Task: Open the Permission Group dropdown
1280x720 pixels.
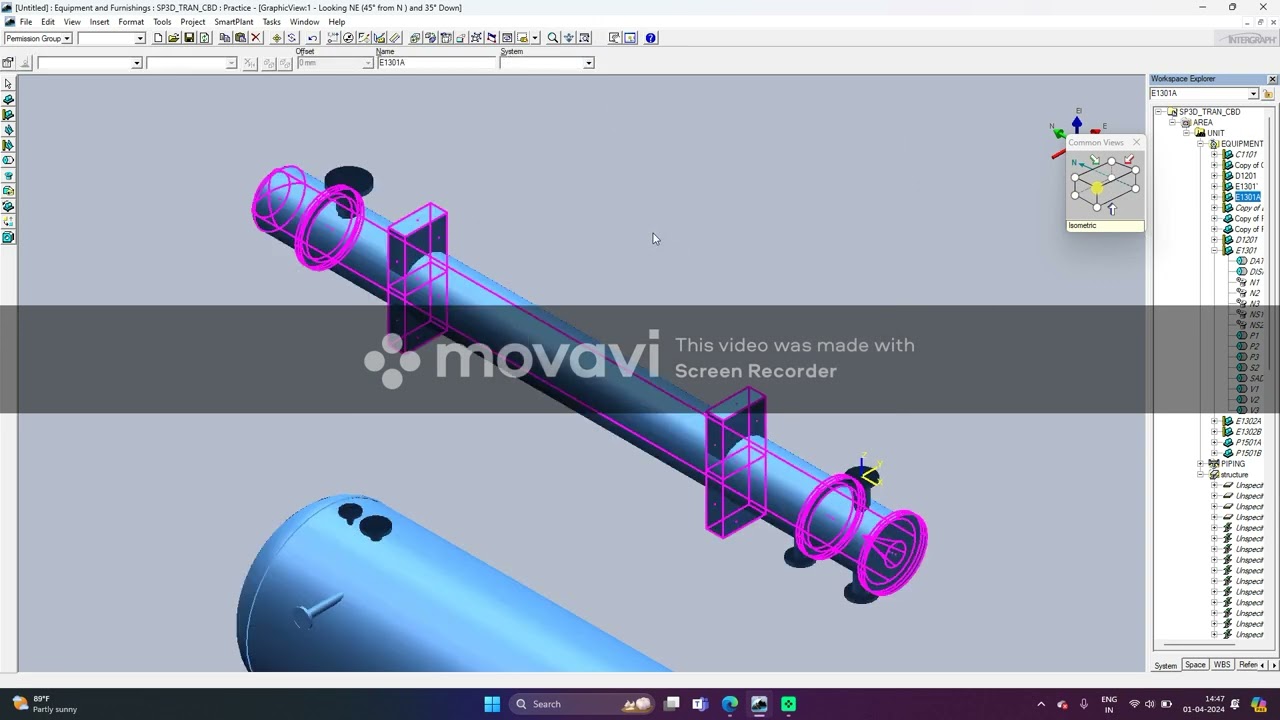Action: 66,38
